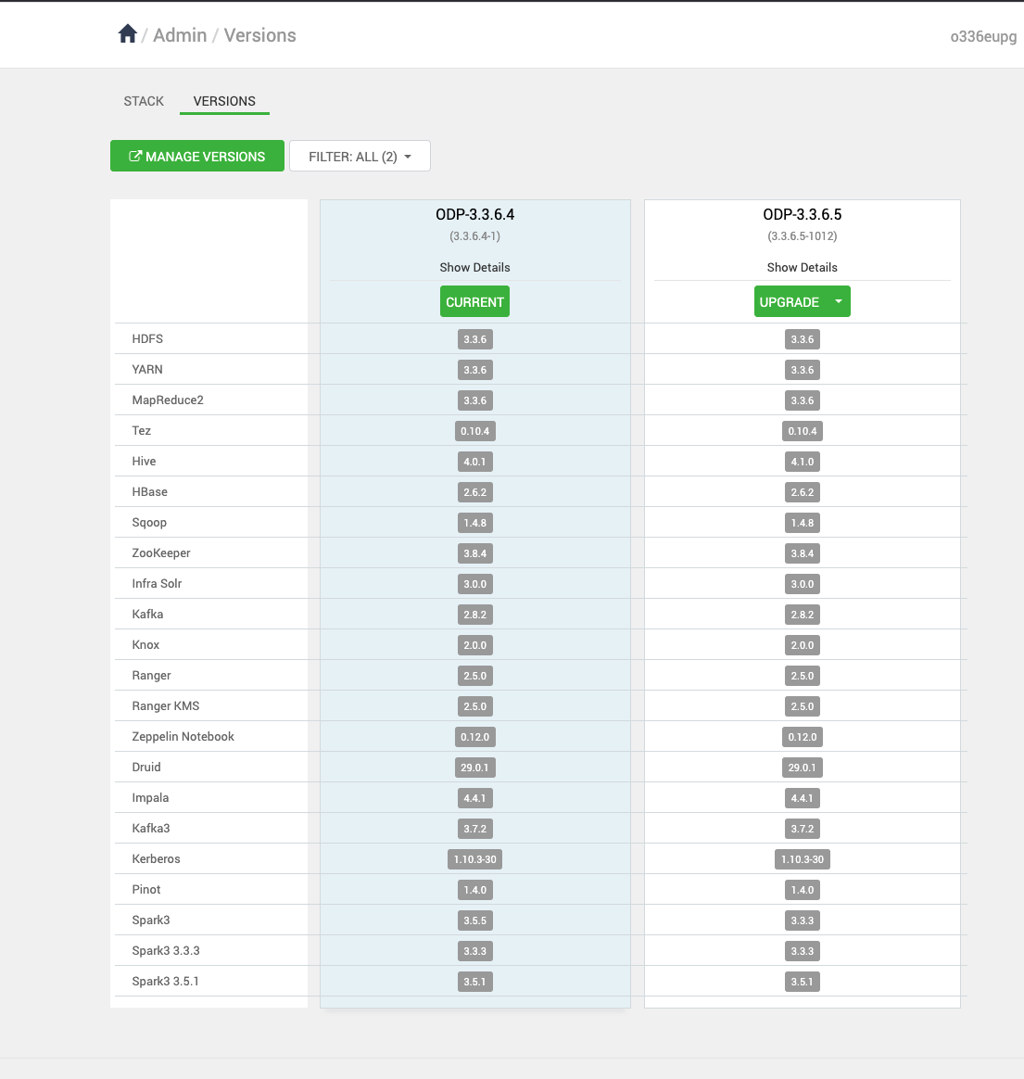Viewport: 1024px width, 1079px height.
Task: Click Druid 29.0.1 badge in ODP-3.3.6.5
Action: [802, 767]
